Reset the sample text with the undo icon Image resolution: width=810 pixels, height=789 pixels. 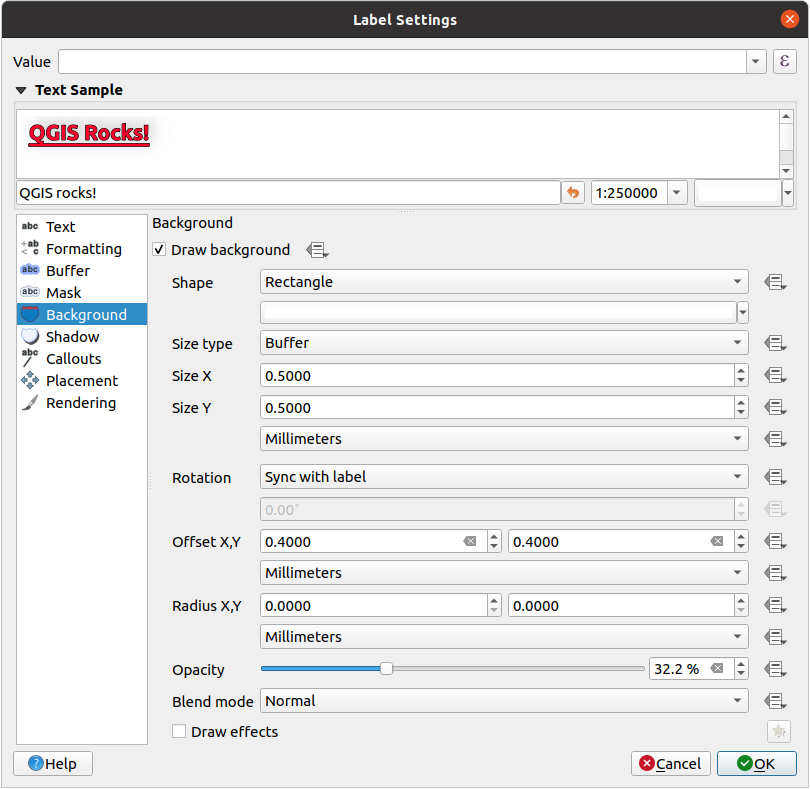[x=573, y=193]
